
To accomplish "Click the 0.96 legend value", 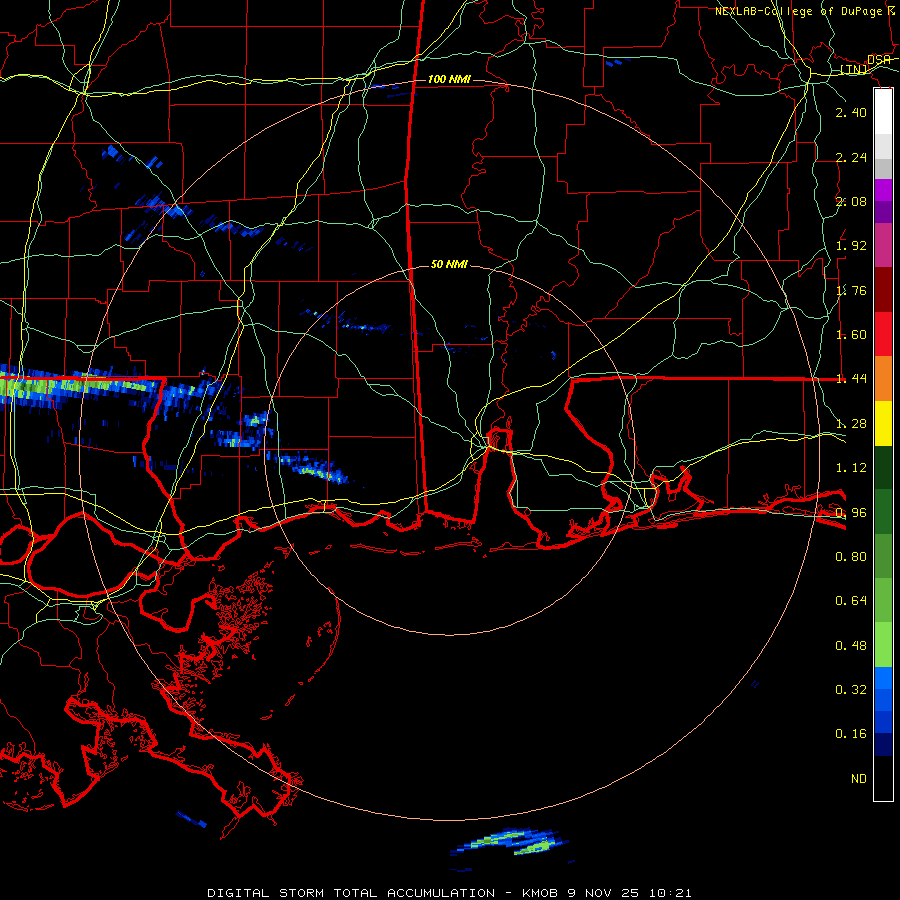I will point(851,513).
